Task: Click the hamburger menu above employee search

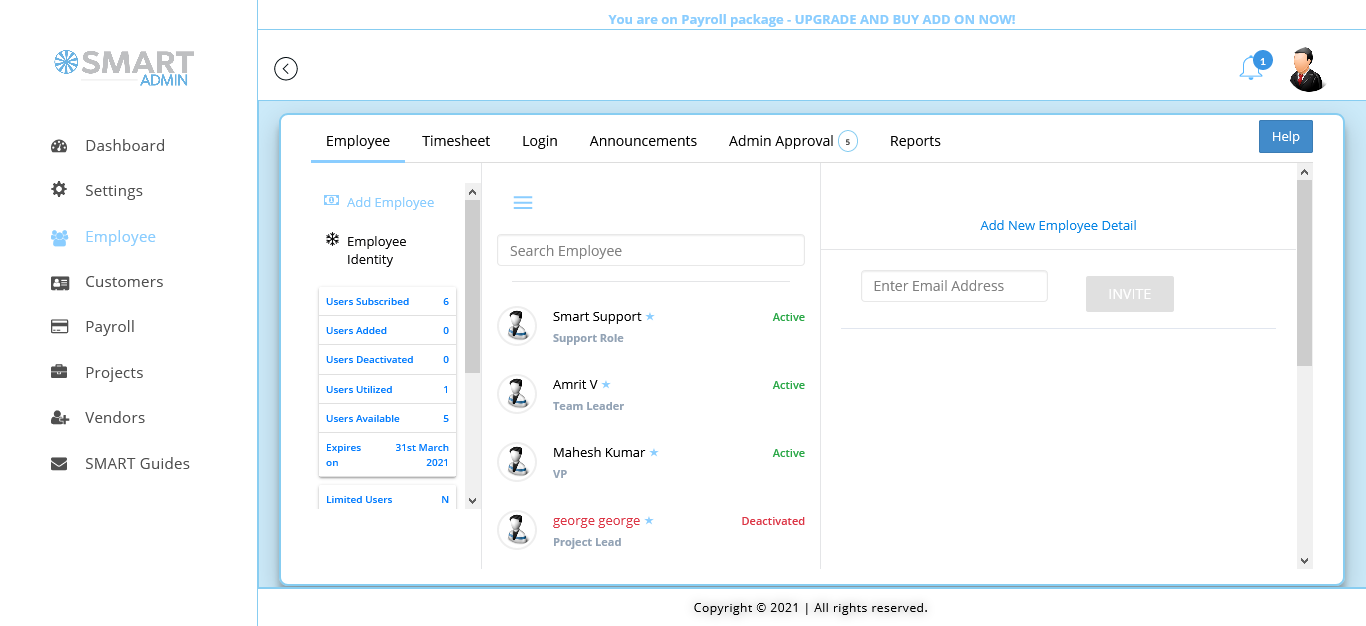Action: tap(522, 203)
